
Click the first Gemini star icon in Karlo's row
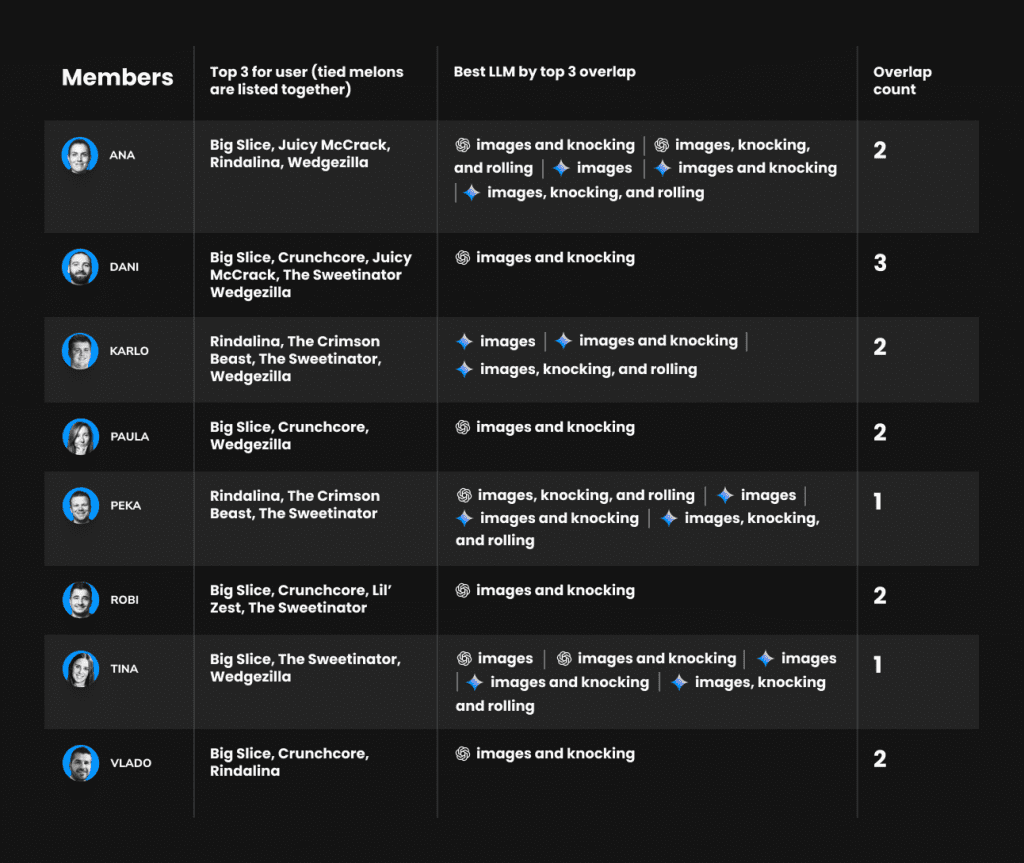pos(464,342)
